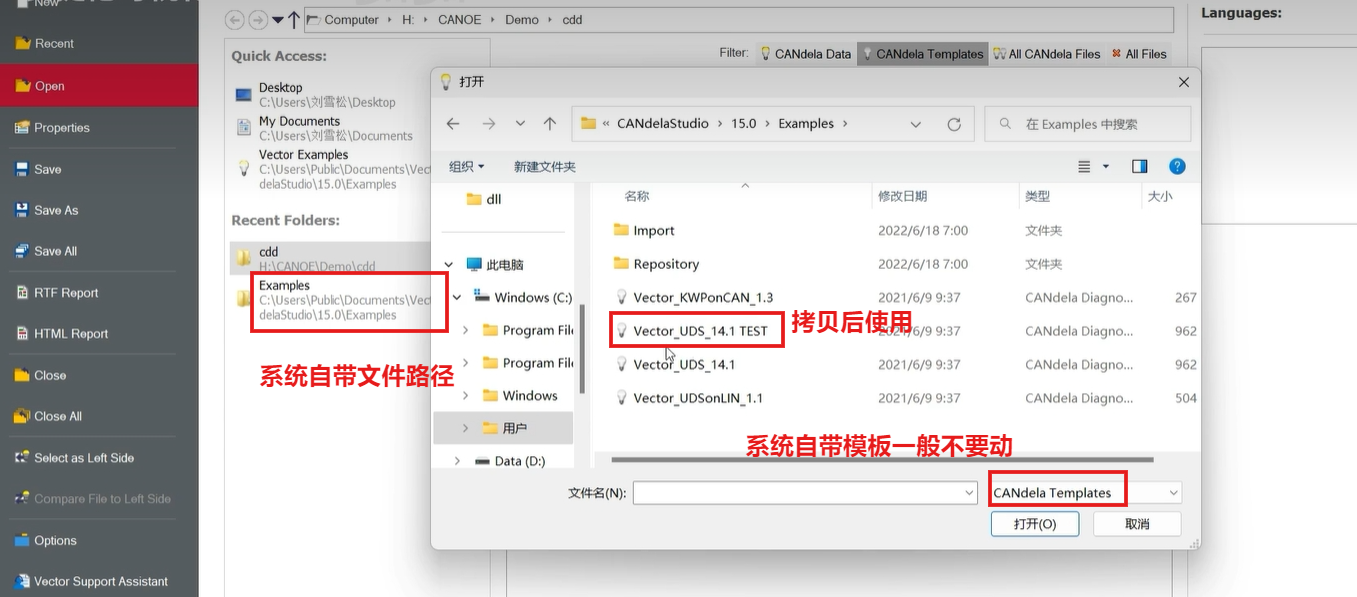
Task: Choose Save As in the left menu
Action: point(56,211)
